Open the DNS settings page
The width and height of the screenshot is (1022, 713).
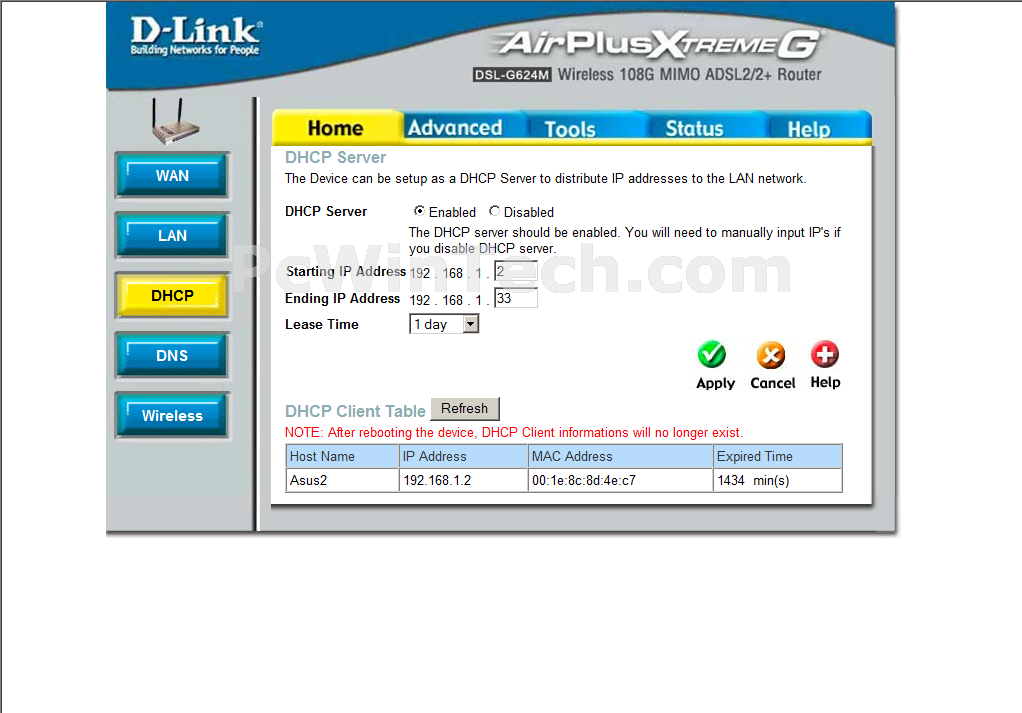point(172,355)
